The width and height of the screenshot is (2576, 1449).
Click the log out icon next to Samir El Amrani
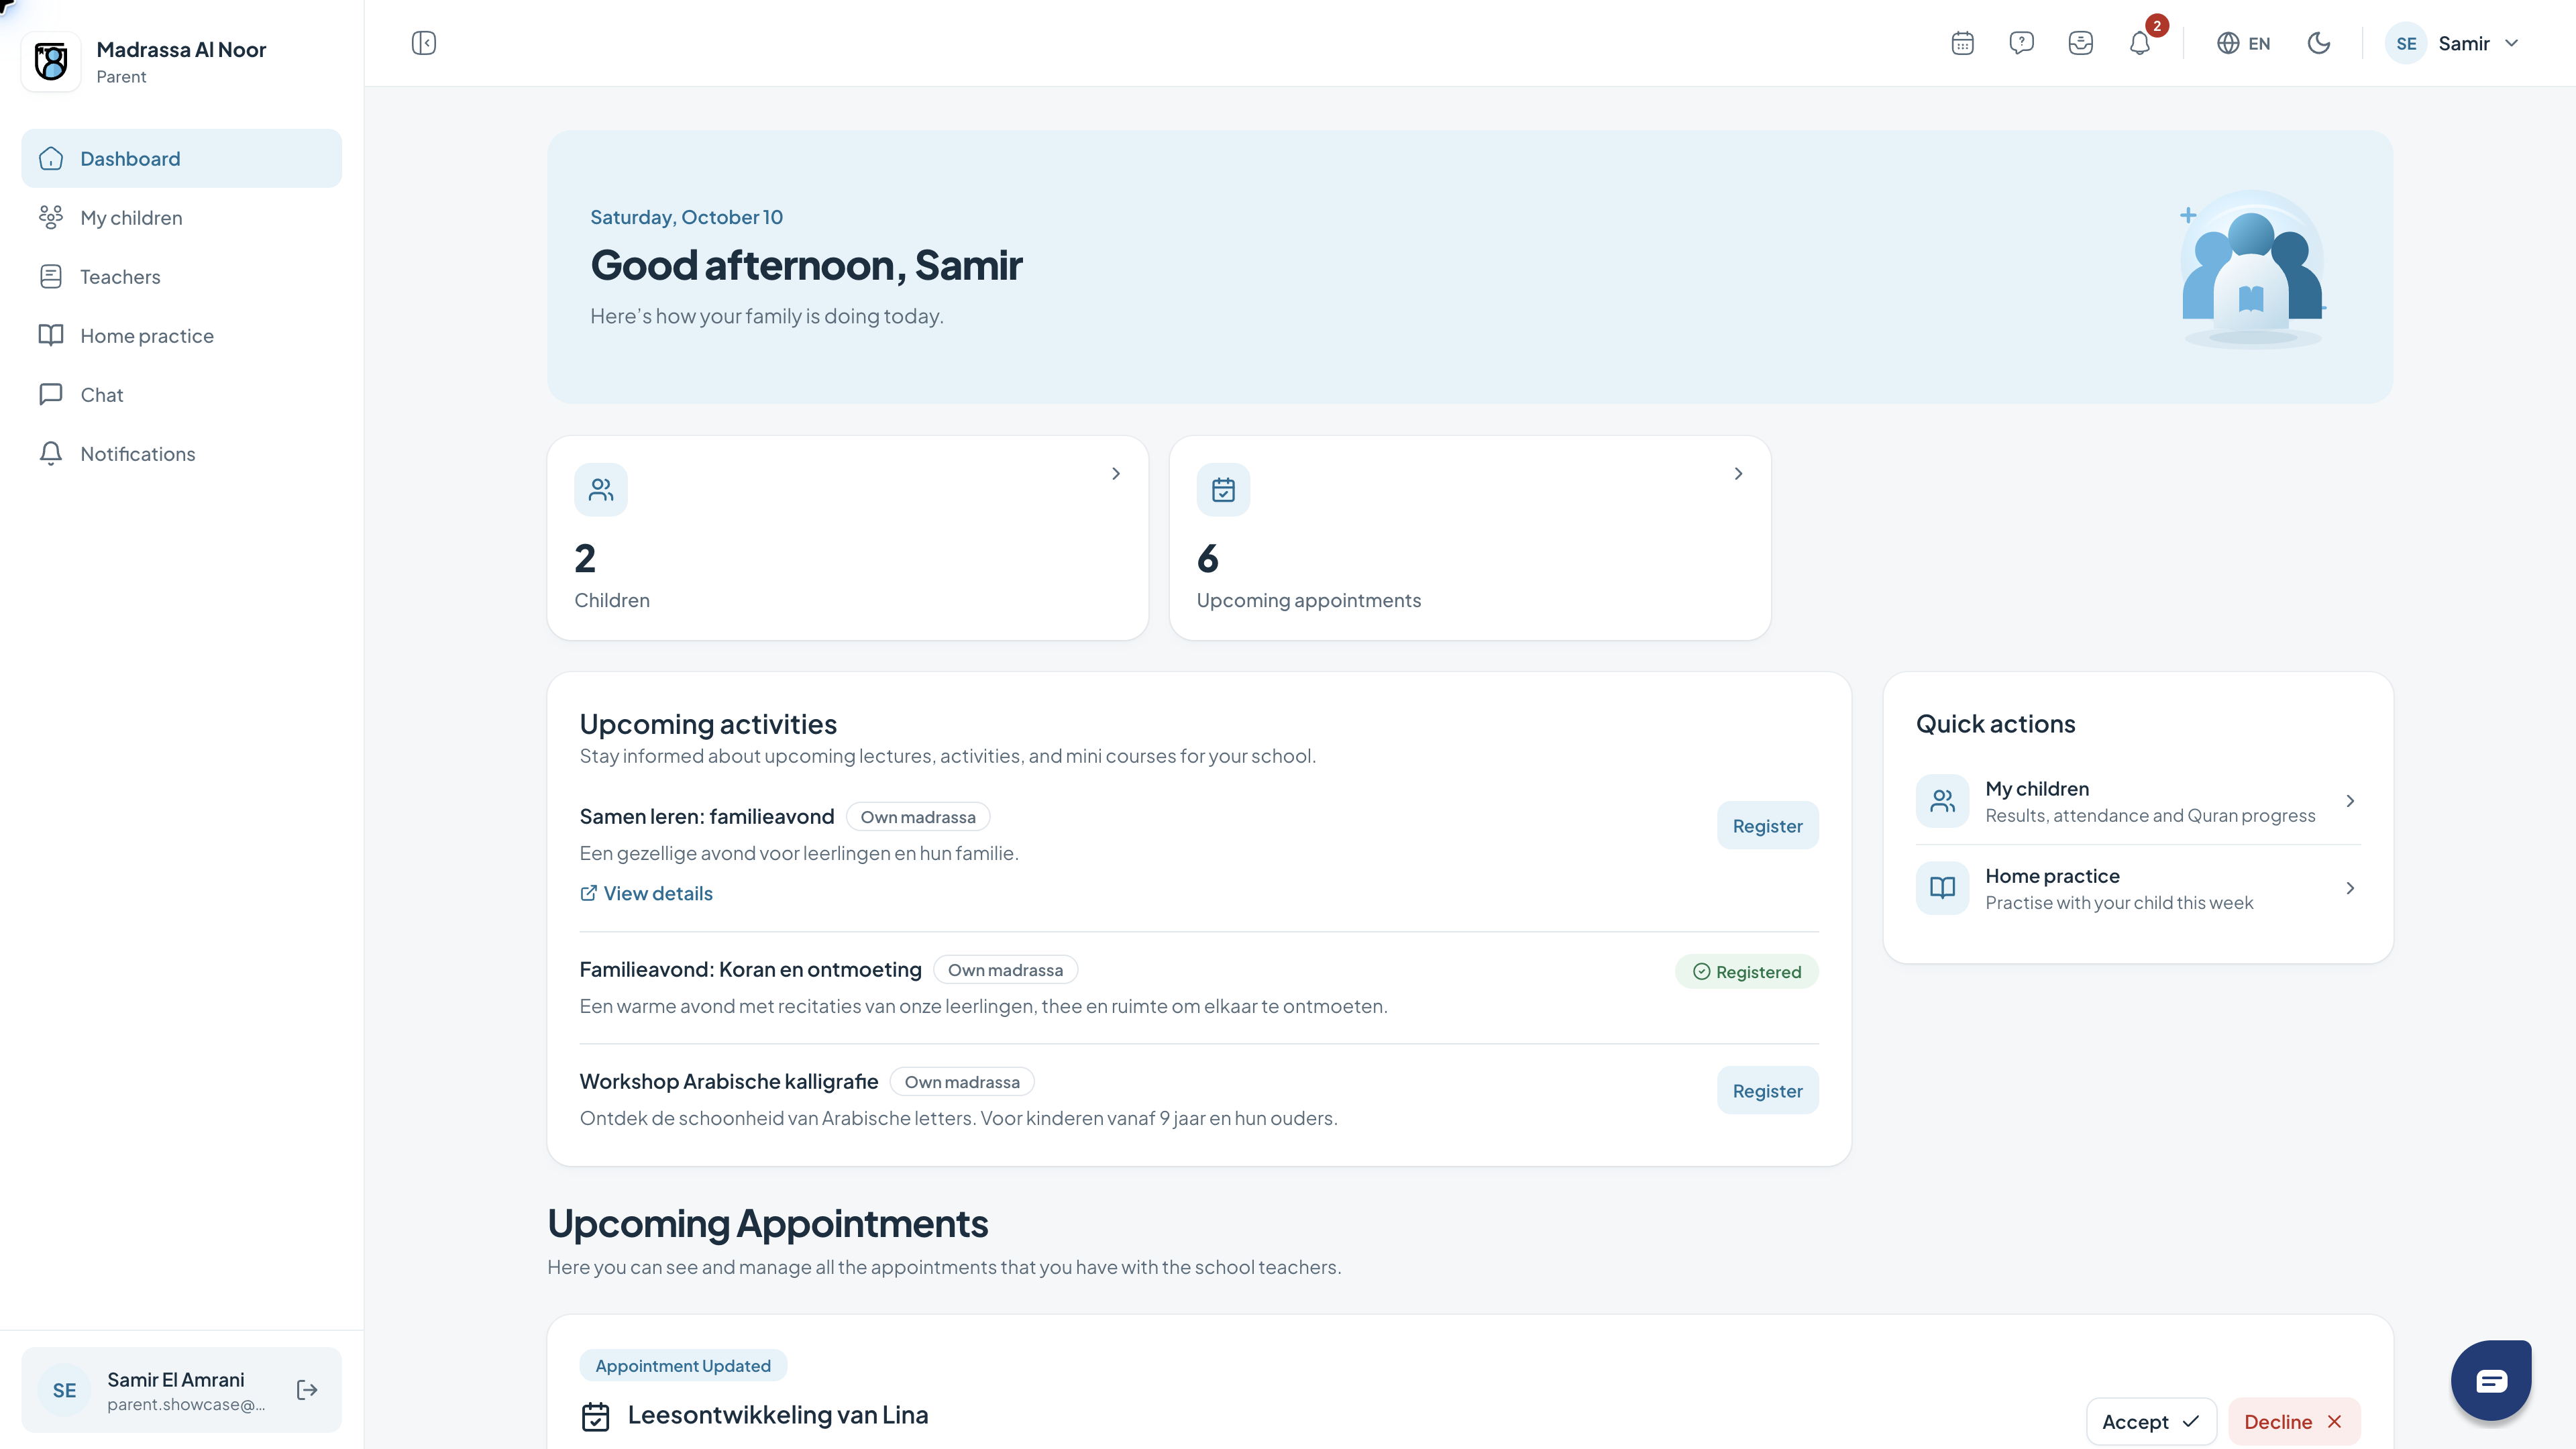pyautogui.click(x=307, y=1390)
